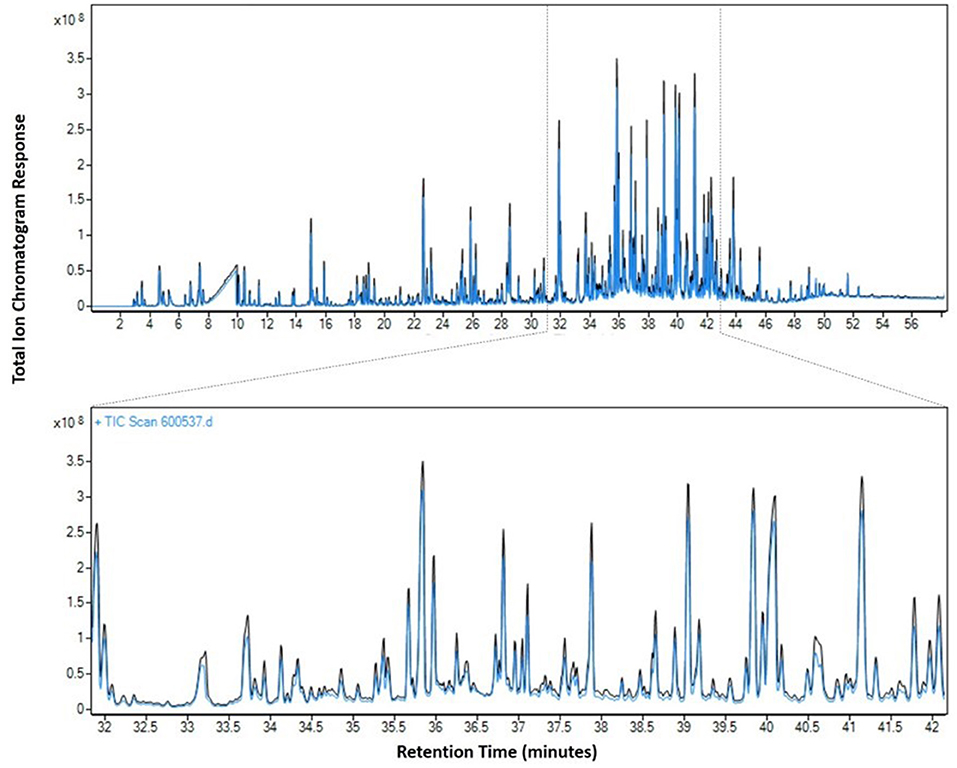Click the 32.5 tick label on lower x-axis
The width and height of the screenshot is (957, 768).
[x=146, y=727]
